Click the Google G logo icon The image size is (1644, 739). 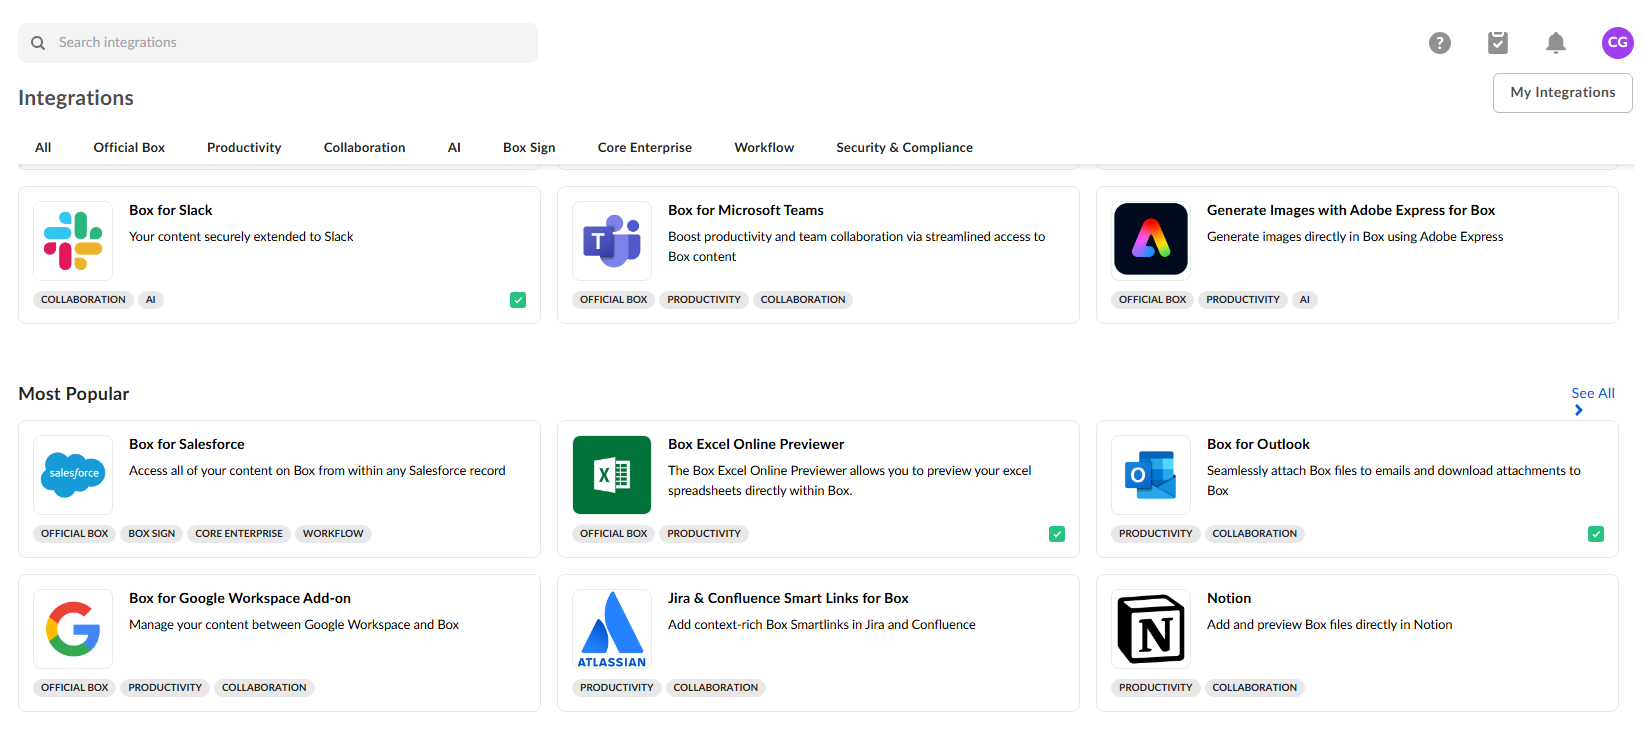coord(73,629)
